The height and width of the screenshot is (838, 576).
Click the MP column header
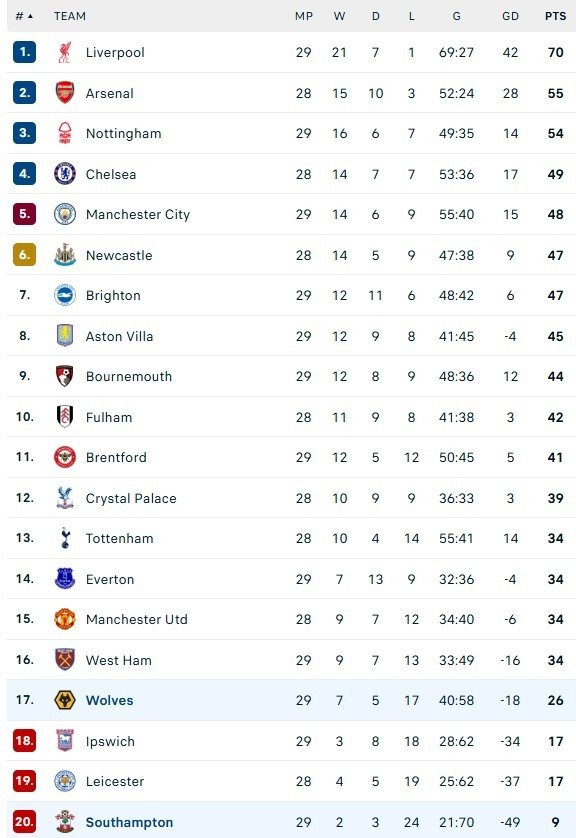tap(304, 16)
